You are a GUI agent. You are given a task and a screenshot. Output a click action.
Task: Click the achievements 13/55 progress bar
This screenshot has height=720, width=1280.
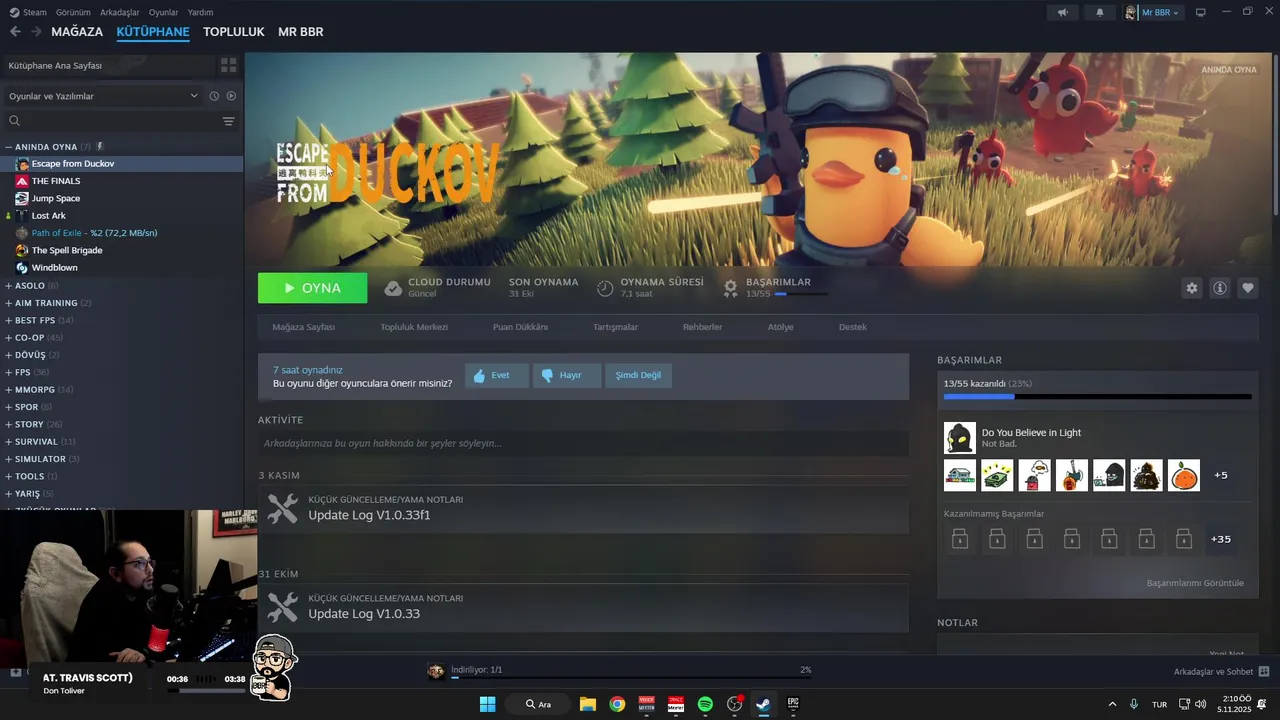(1097, 397)
